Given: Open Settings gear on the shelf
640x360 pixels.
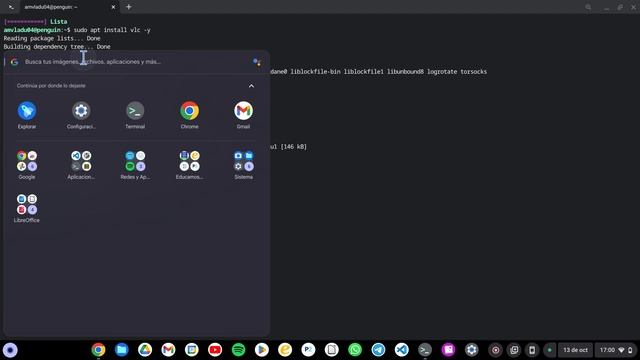Looking at the screenshot, I should pos(471,350).
